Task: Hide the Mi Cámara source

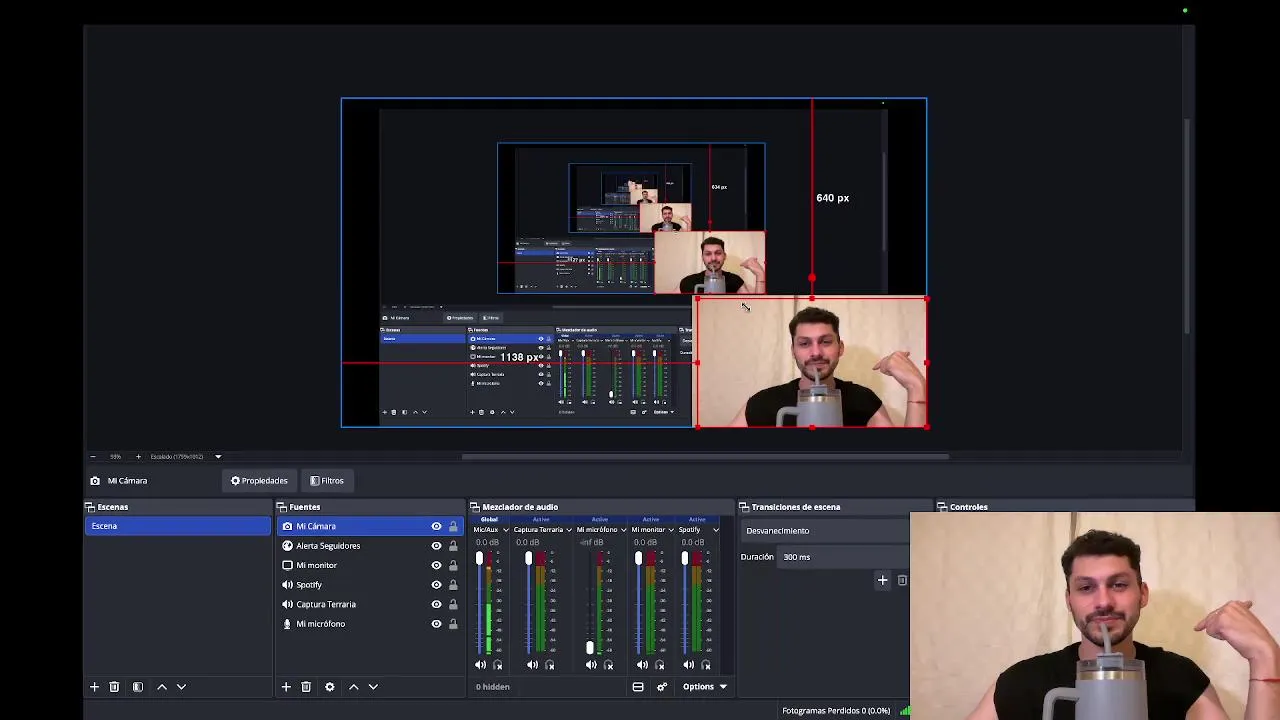Action: coord(436,526)
